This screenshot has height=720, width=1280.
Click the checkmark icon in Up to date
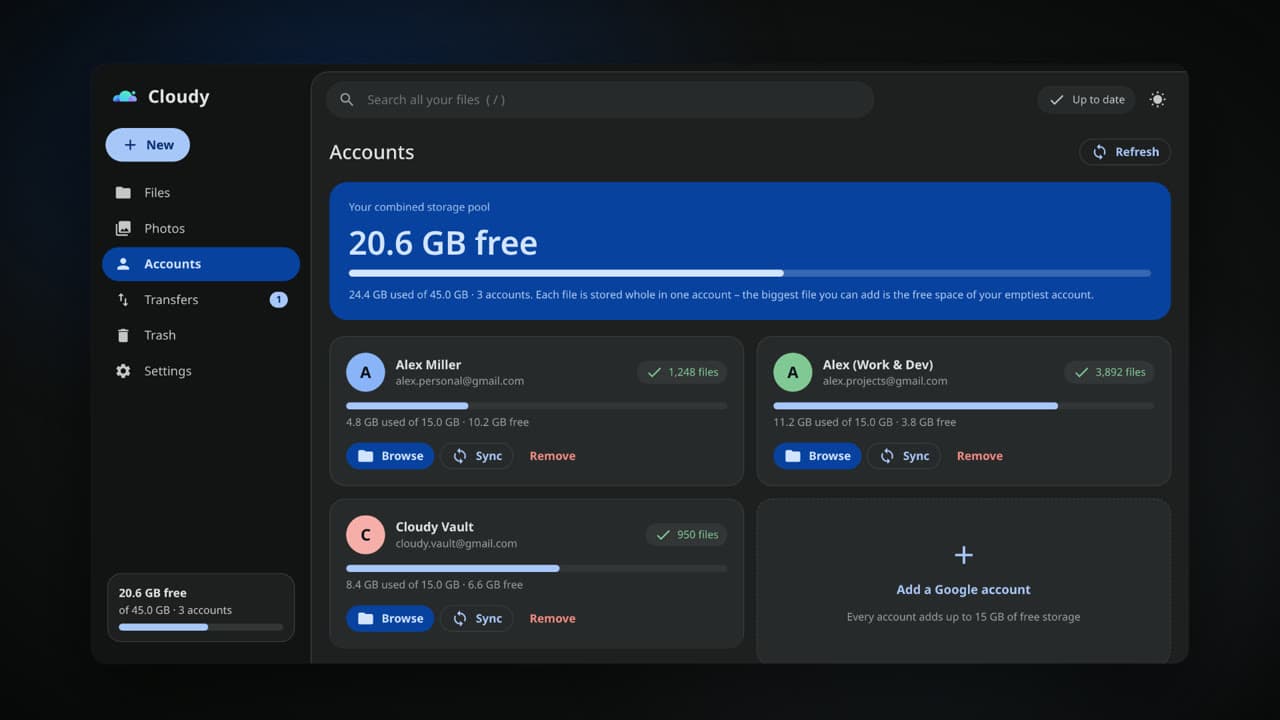point(1056,100)
